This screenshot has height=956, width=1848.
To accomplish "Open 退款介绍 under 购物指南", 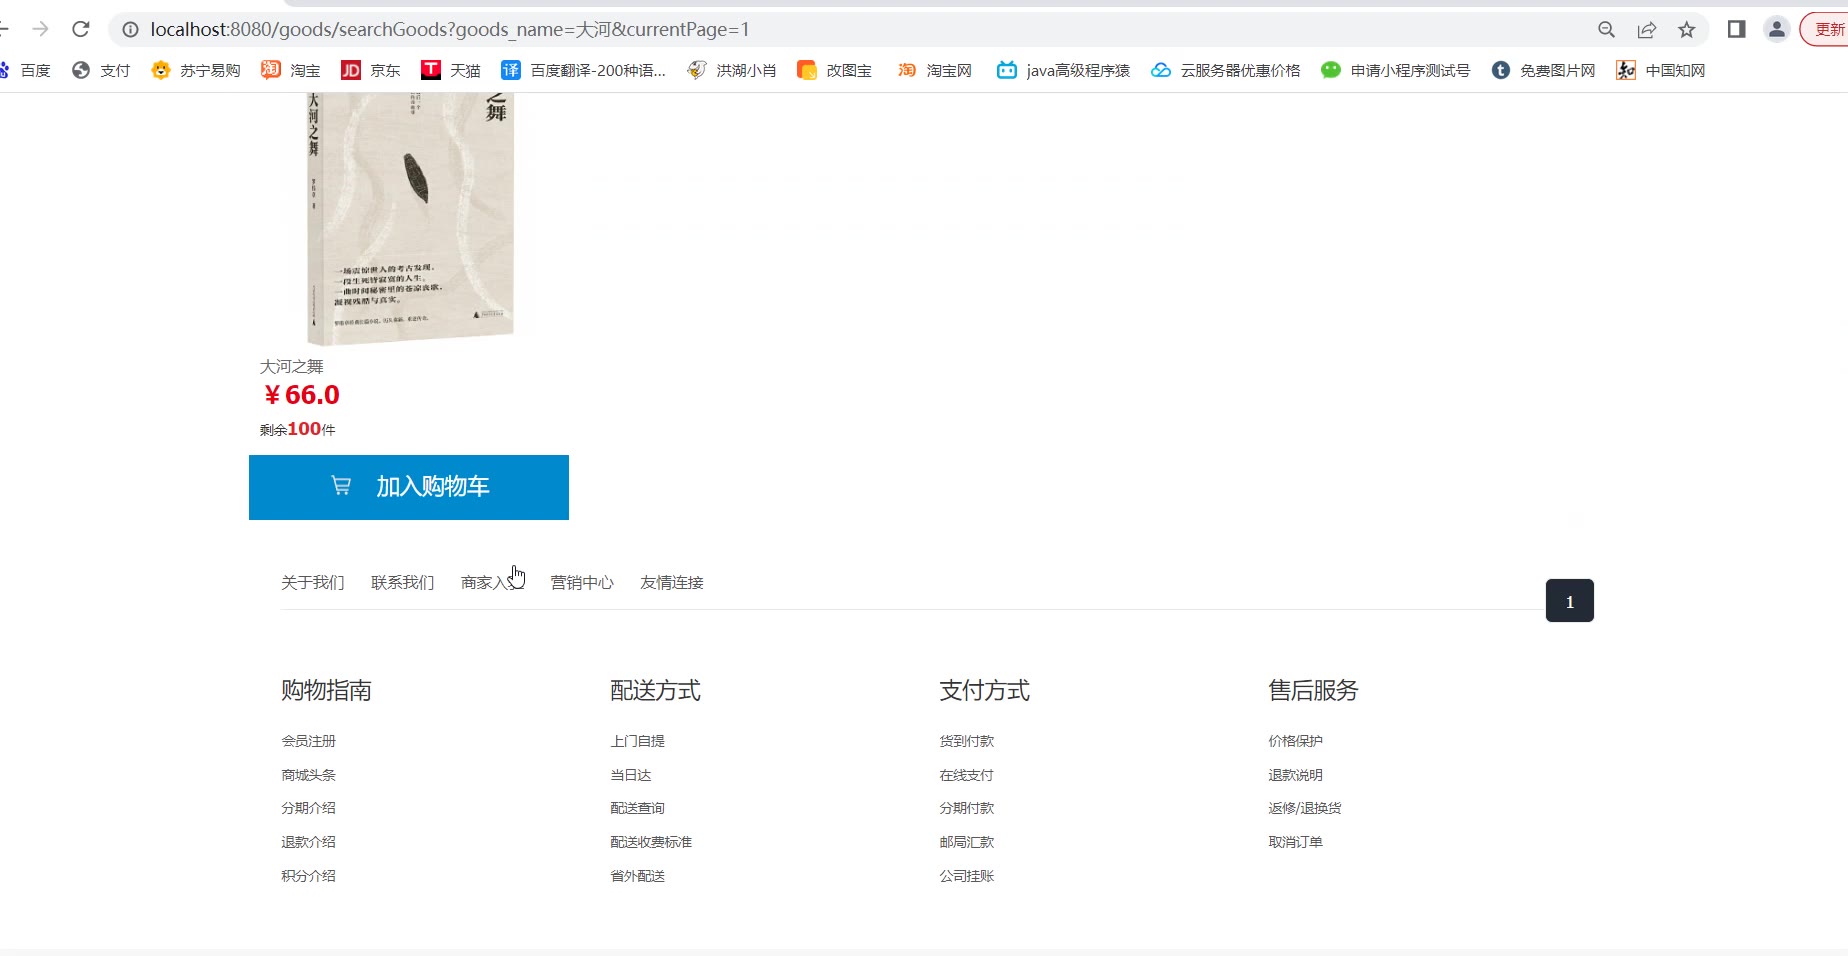I will (x=309, y=842).
